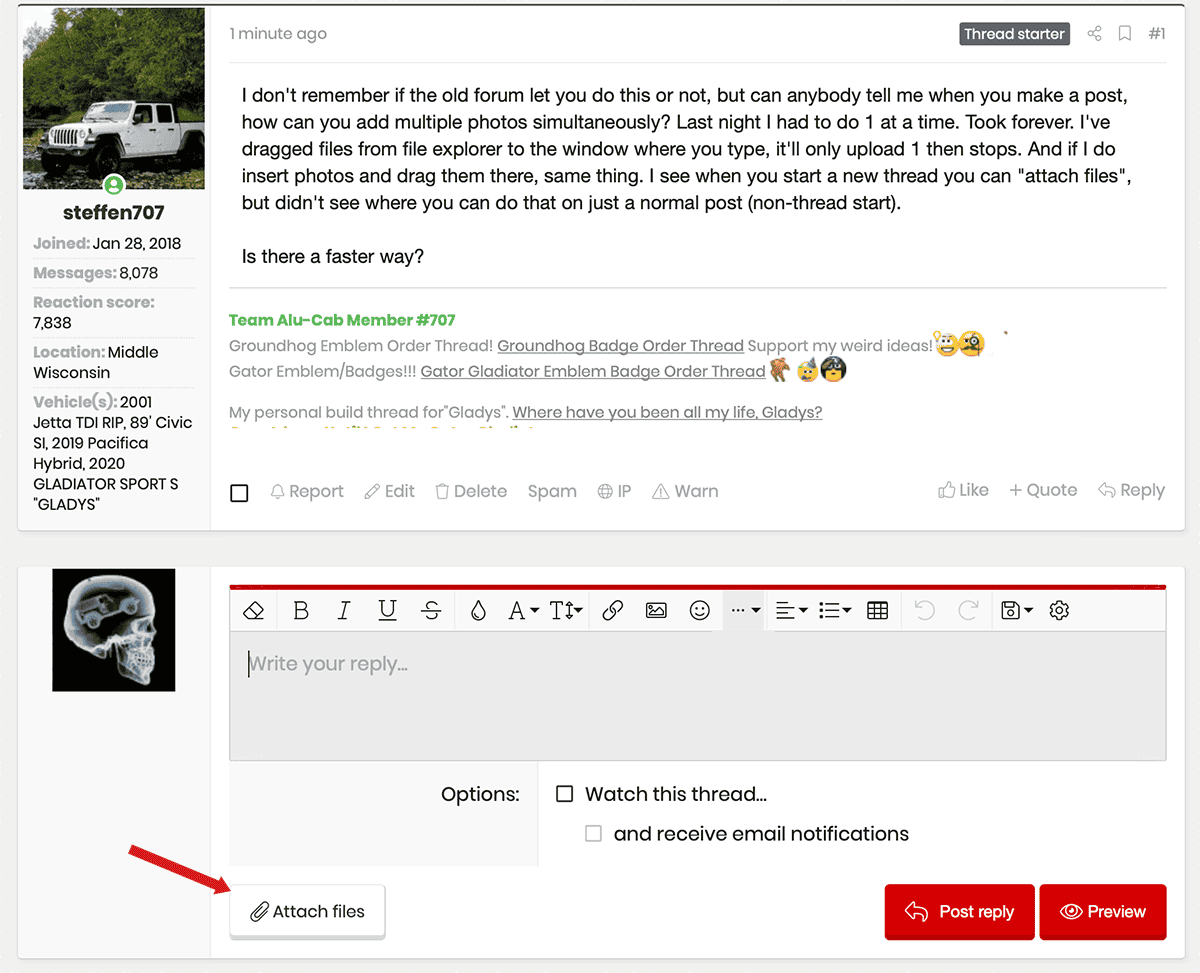1200x973 pixels.
Task: Reply to the post via Reply link
Action: [x=1131, y=490]
